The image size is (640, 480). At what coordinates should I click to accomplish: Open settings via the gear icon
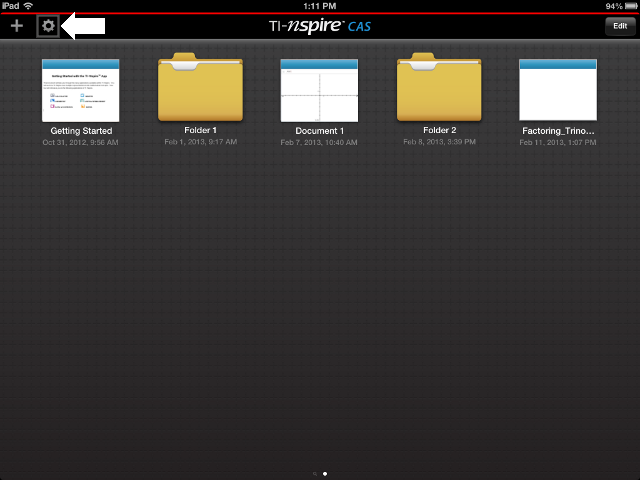47,26
